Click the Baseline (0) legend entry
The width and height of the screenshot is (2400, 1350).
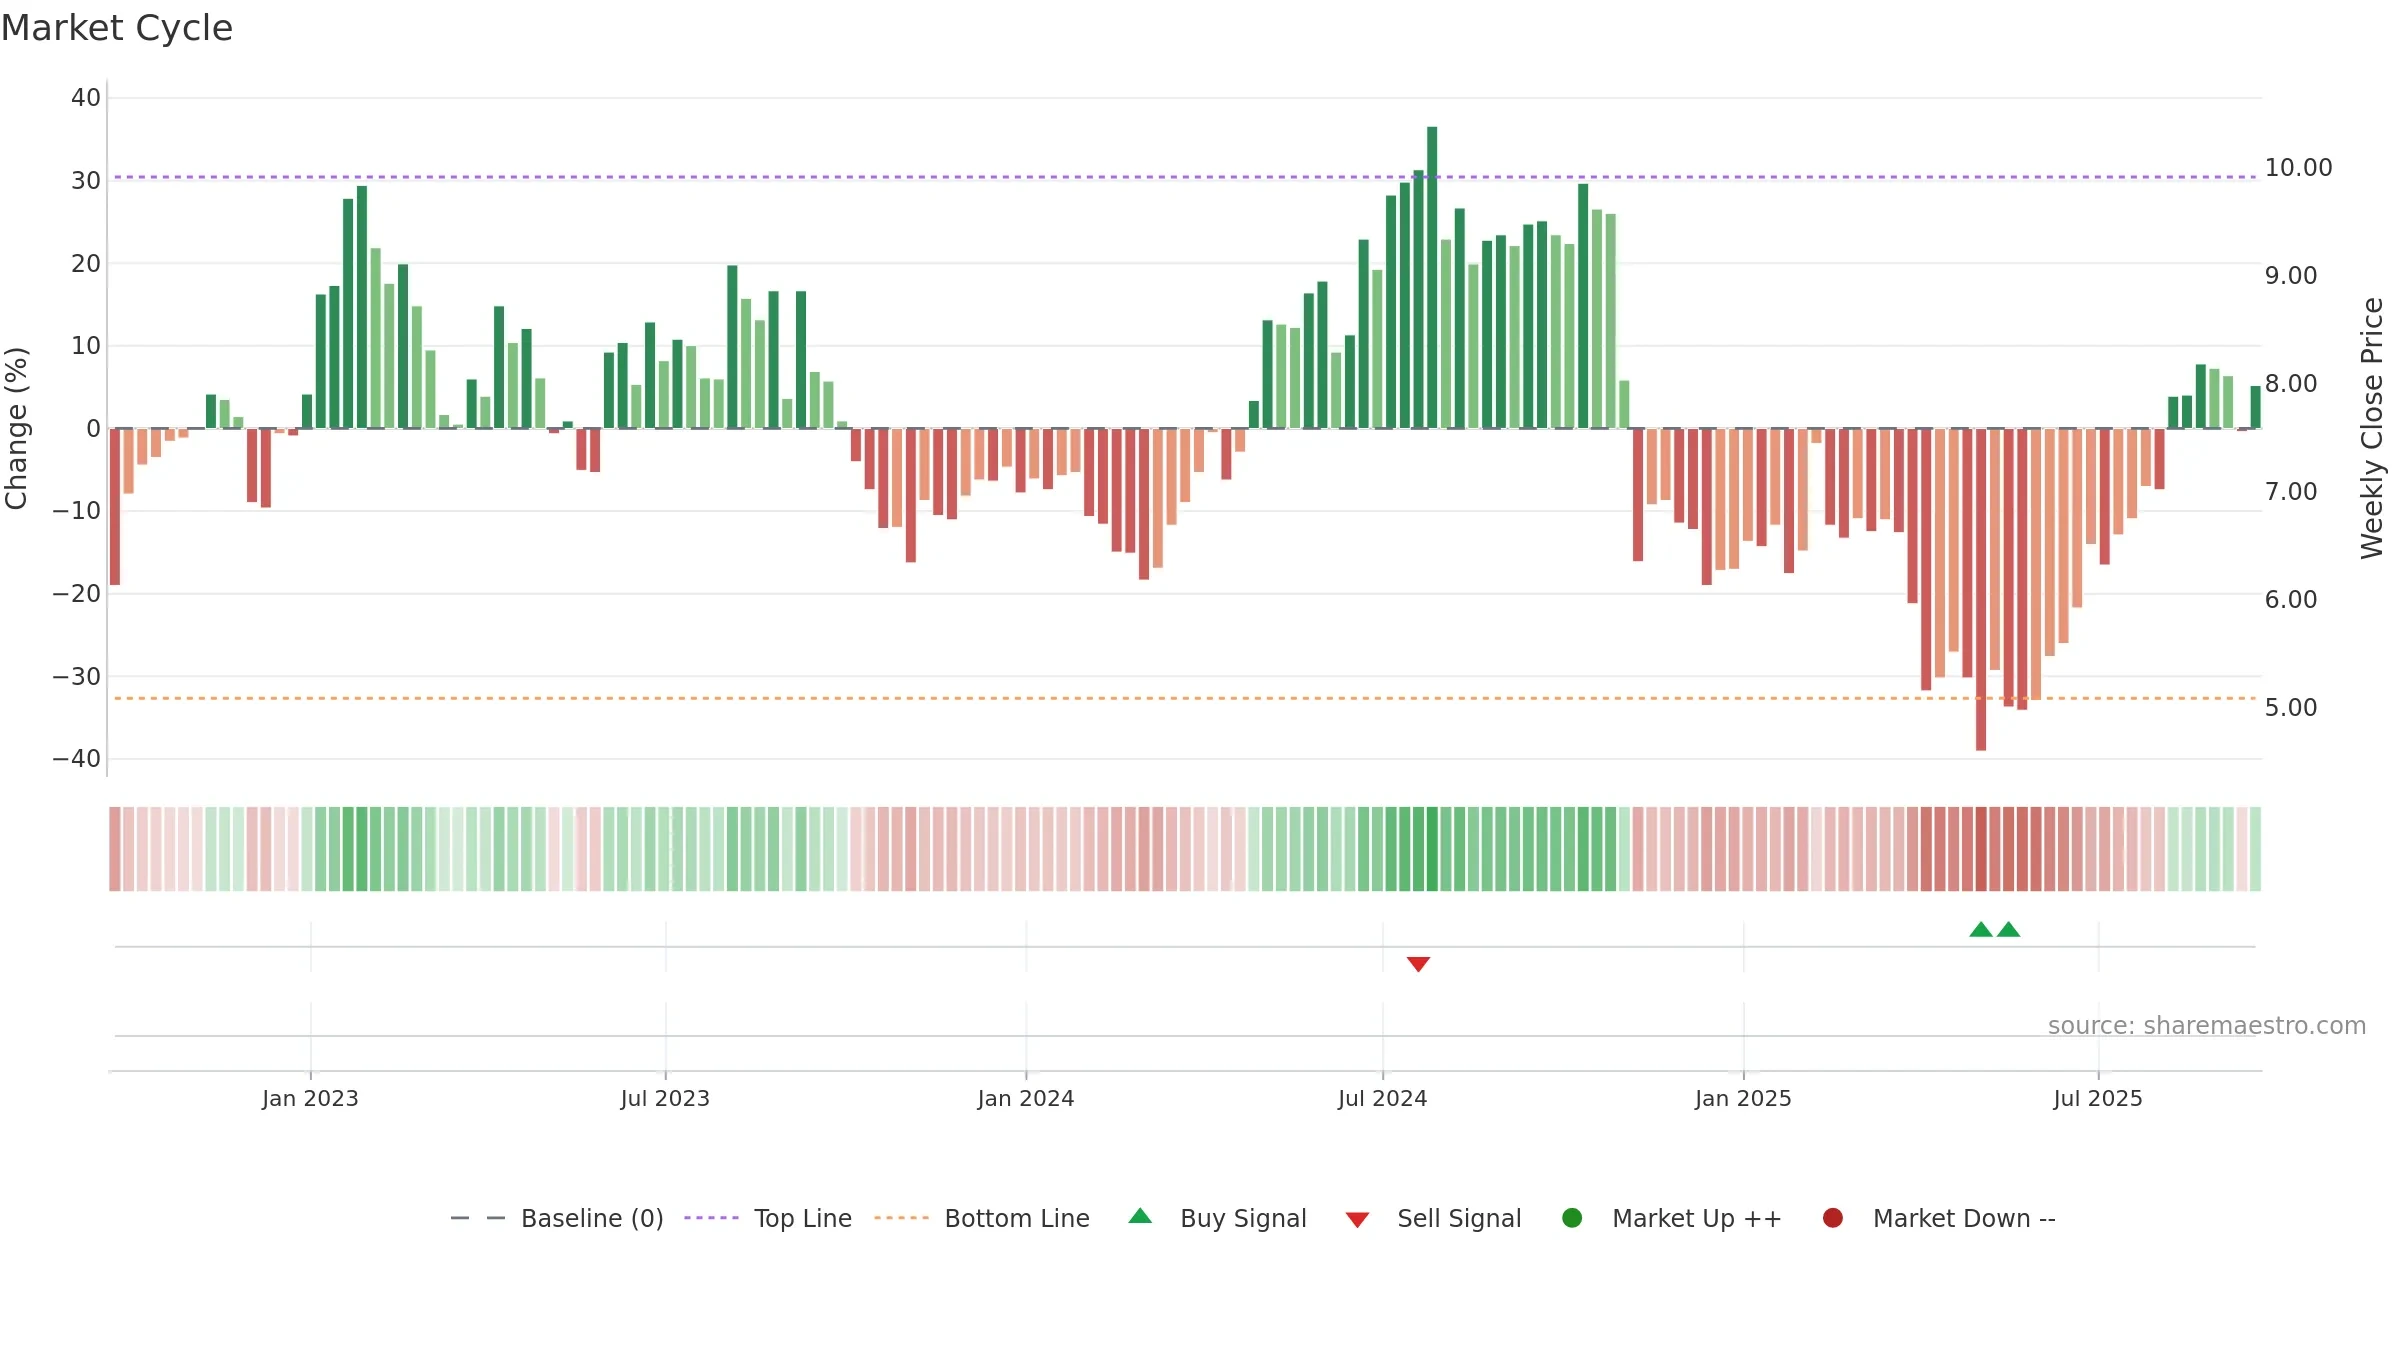point(556,1218)
